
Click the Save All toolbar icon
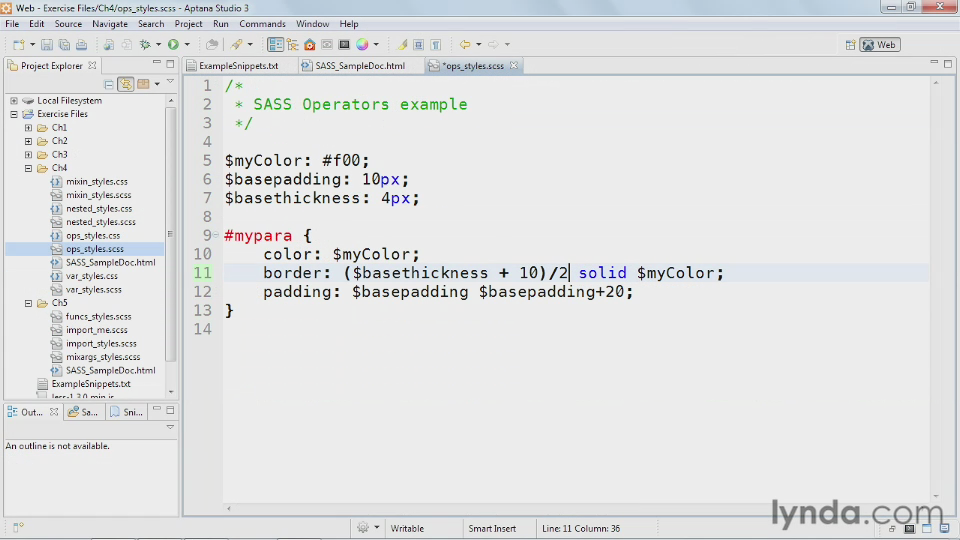tap(64, 45)
